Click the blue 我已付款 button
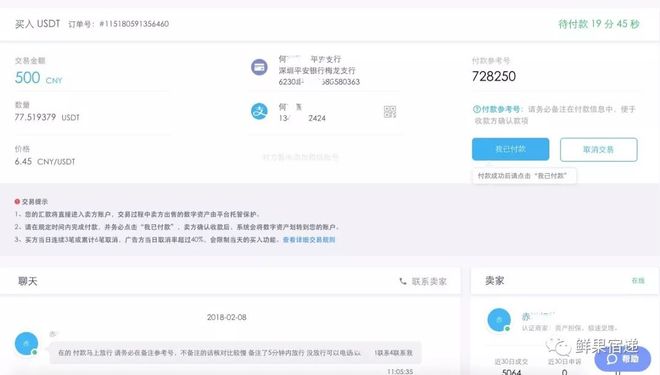 [x=510, y=149]
